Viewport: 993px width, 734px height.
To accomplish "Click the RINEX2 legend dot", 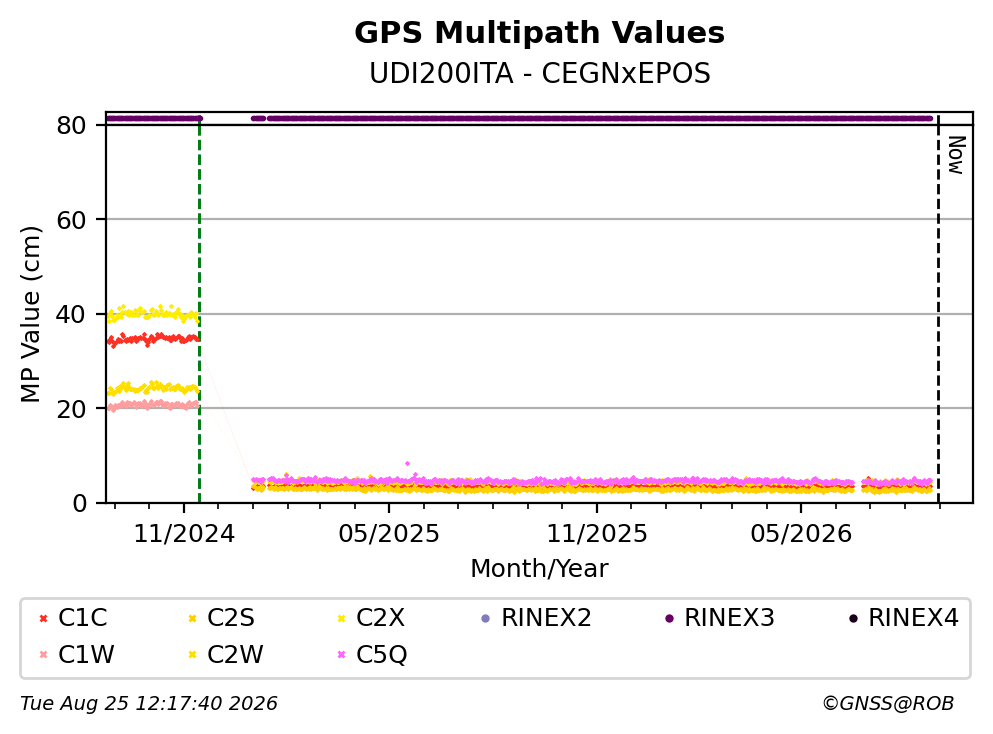I will (486, 618).
